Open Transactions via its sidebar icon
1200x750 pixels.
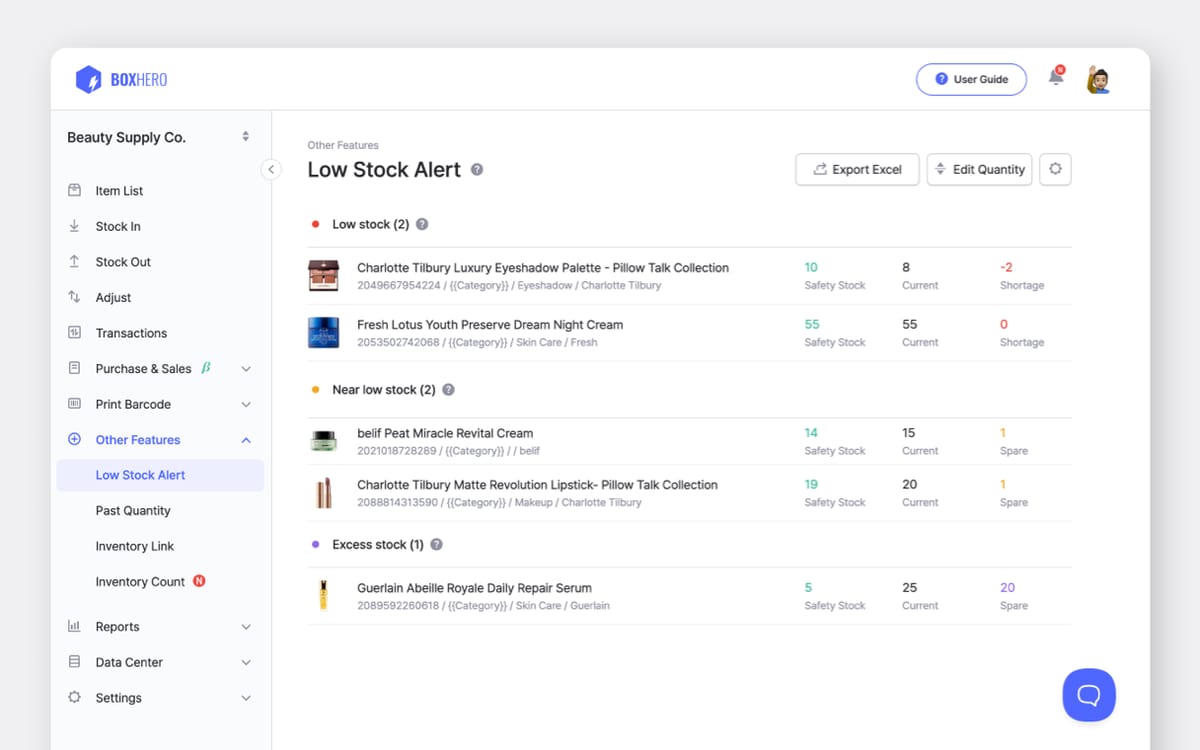click(74, 332)
